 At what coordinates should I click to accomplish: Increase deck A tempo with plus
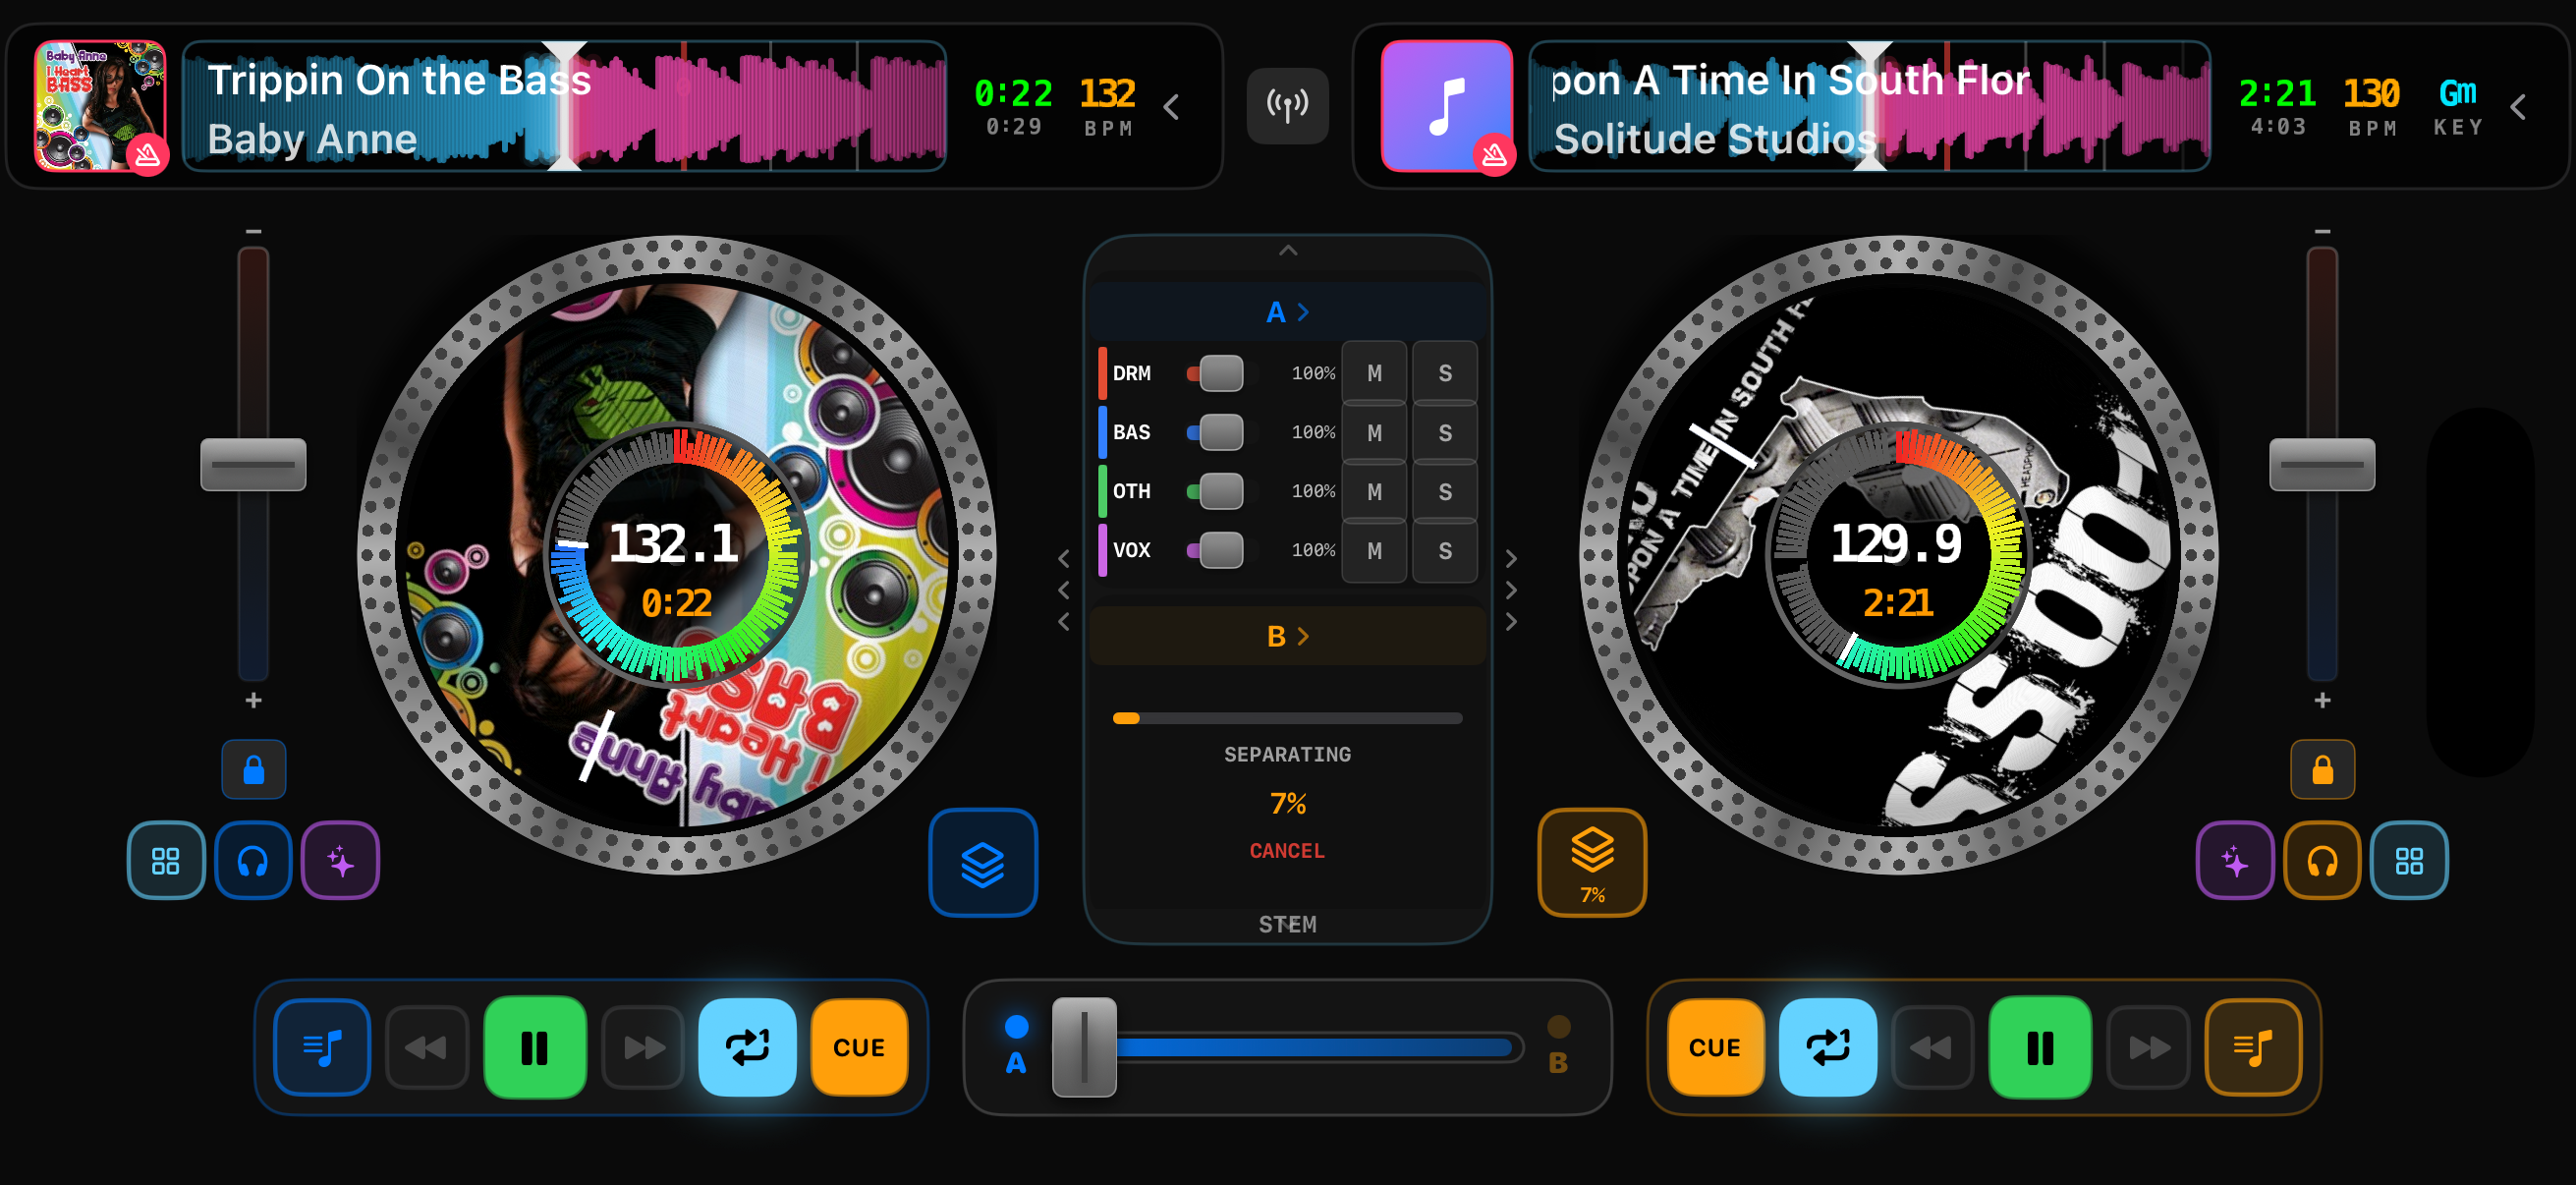pos(254,700)
